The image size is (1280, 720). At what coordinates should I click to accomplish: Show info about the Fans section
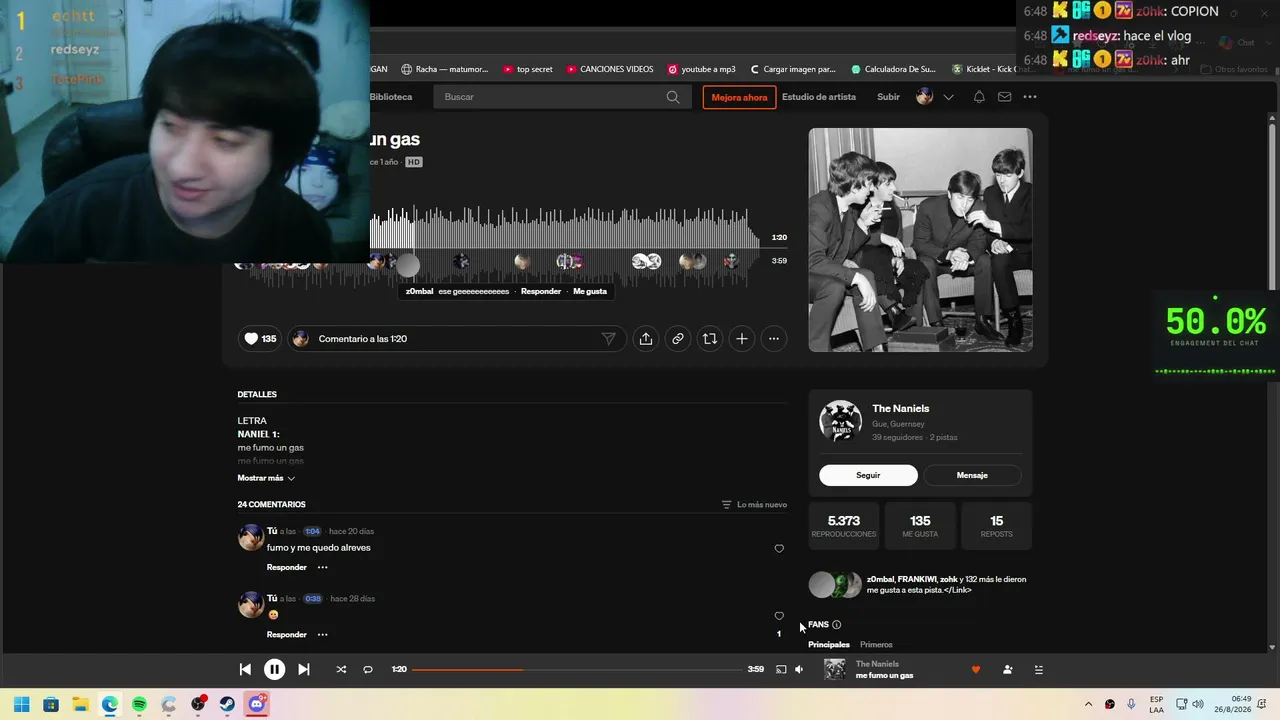(837, 625)
